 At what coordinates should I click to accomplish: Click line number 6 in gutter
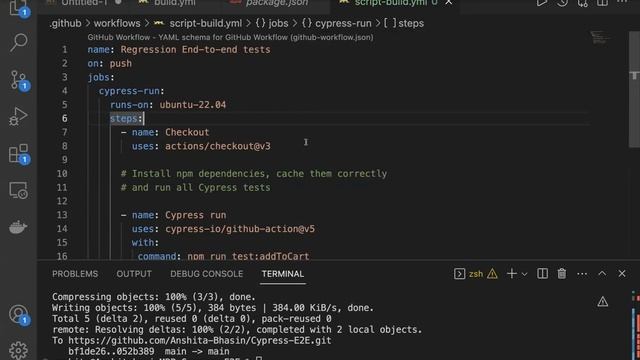coord(64,118)
